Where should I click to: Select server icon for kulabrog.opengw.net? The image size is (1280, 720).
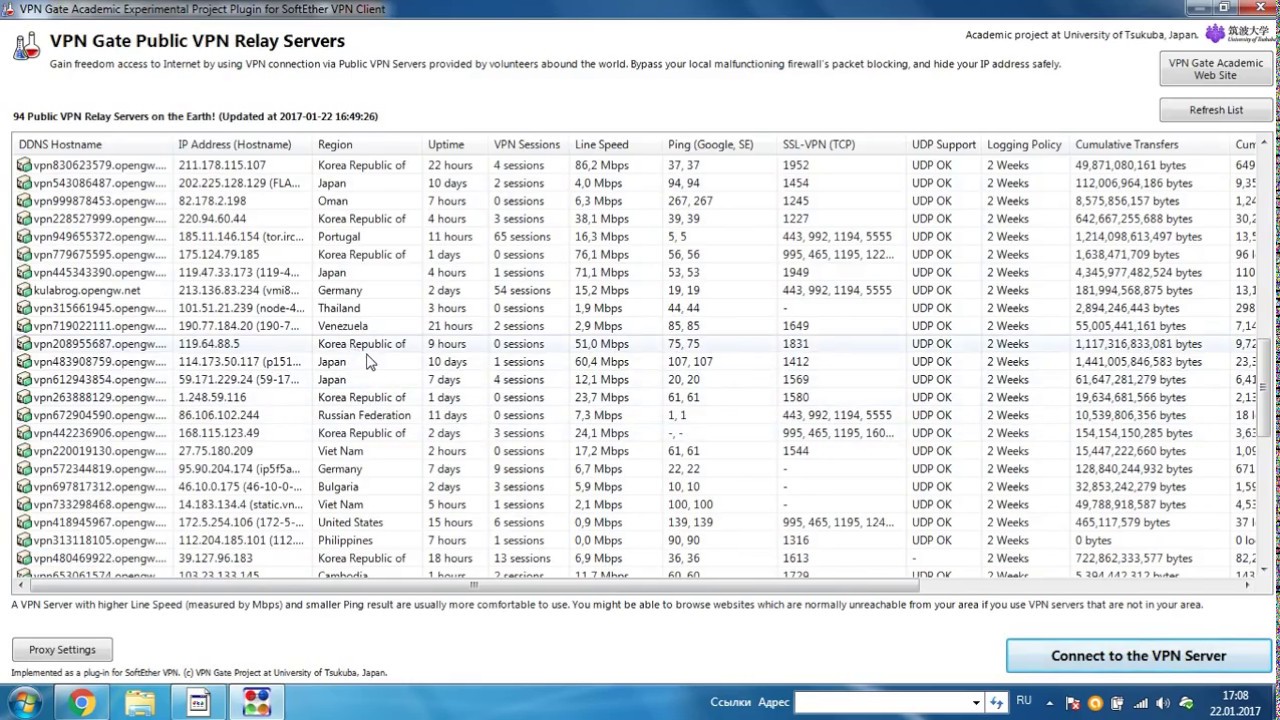(x=24, y=290)
